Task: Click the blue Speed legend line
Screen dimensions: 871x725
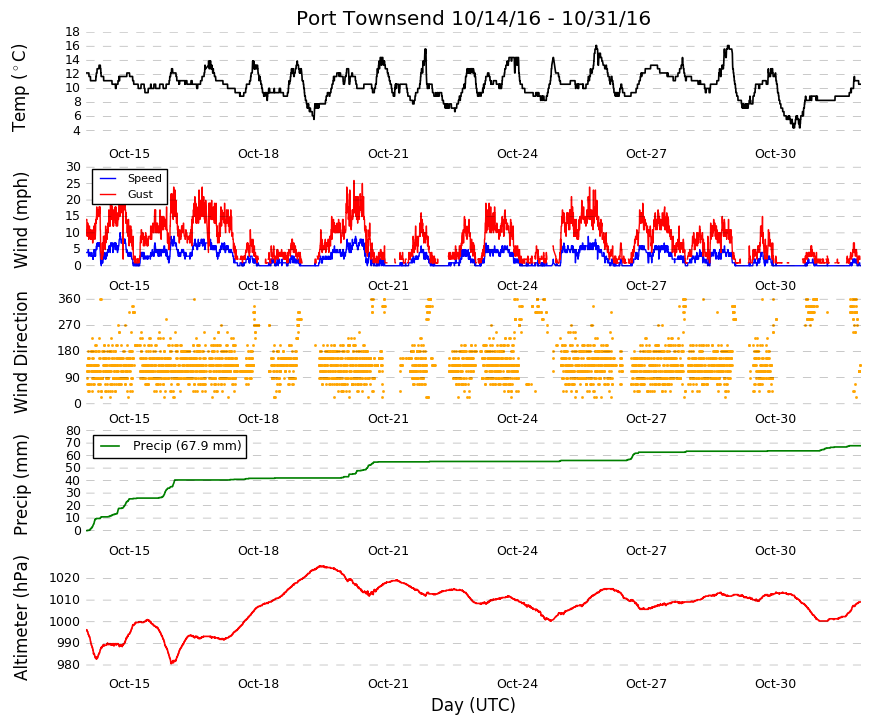Action: [x=107, y=178]
